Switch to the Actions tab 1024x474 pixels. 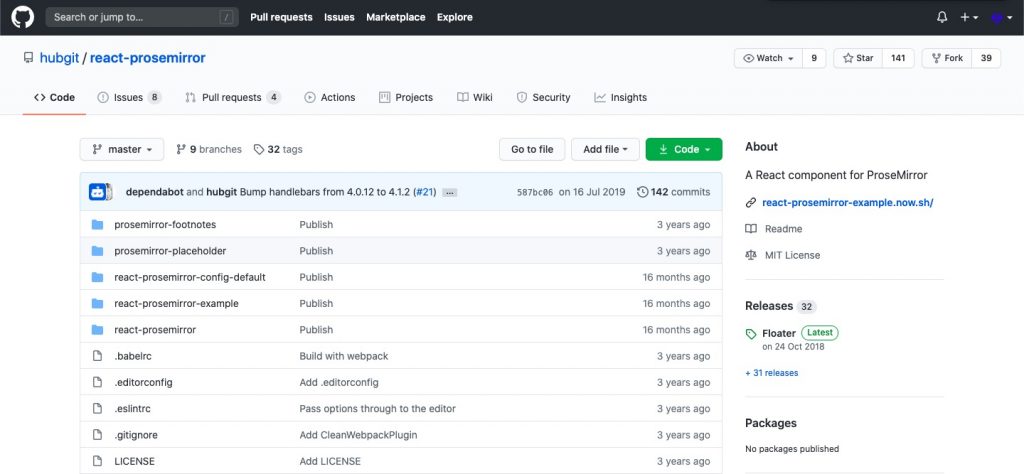[x=330, y=97]
